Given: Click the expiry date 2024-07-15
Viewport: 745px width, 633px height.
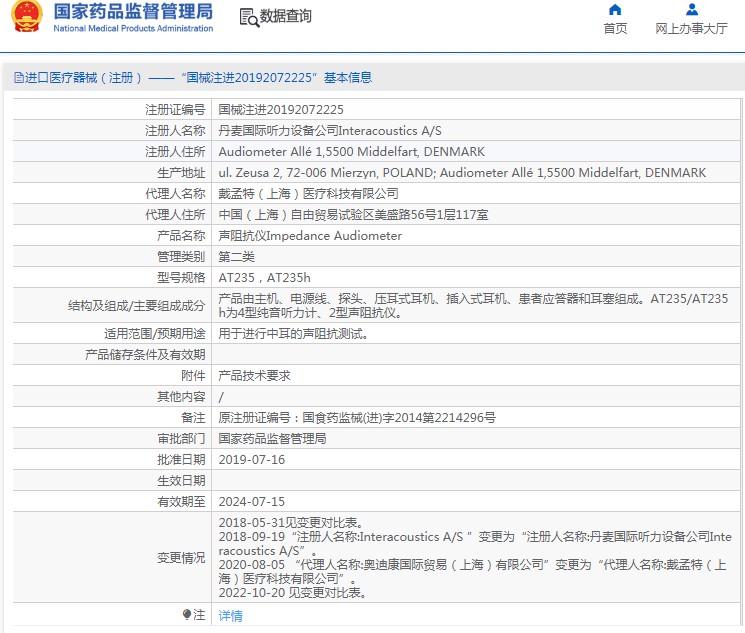Looking at the screenshot, I should point(251,502).
